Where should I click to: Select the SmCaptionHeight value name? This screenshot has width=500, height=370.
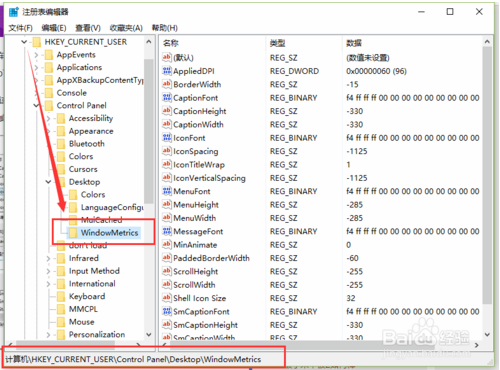(206, 325)
